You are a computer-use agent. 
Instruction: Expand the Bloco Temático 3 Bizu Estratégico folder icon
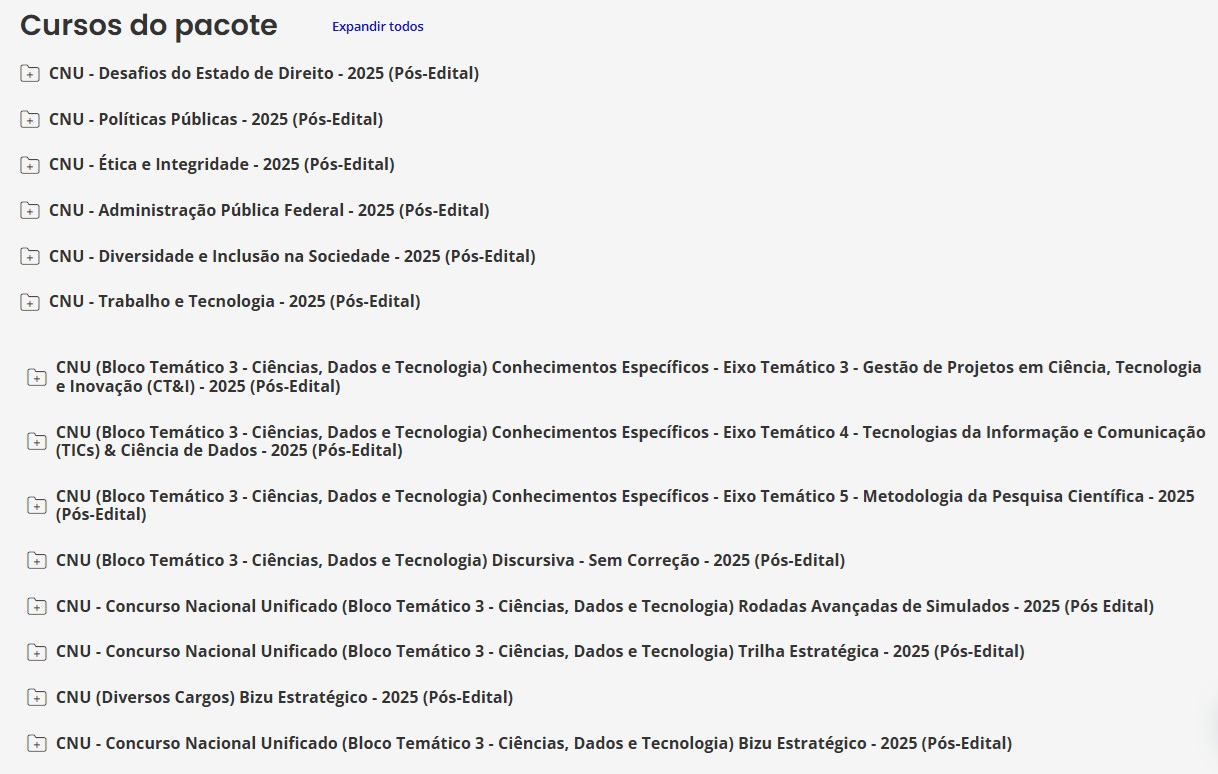coord(37,744)
